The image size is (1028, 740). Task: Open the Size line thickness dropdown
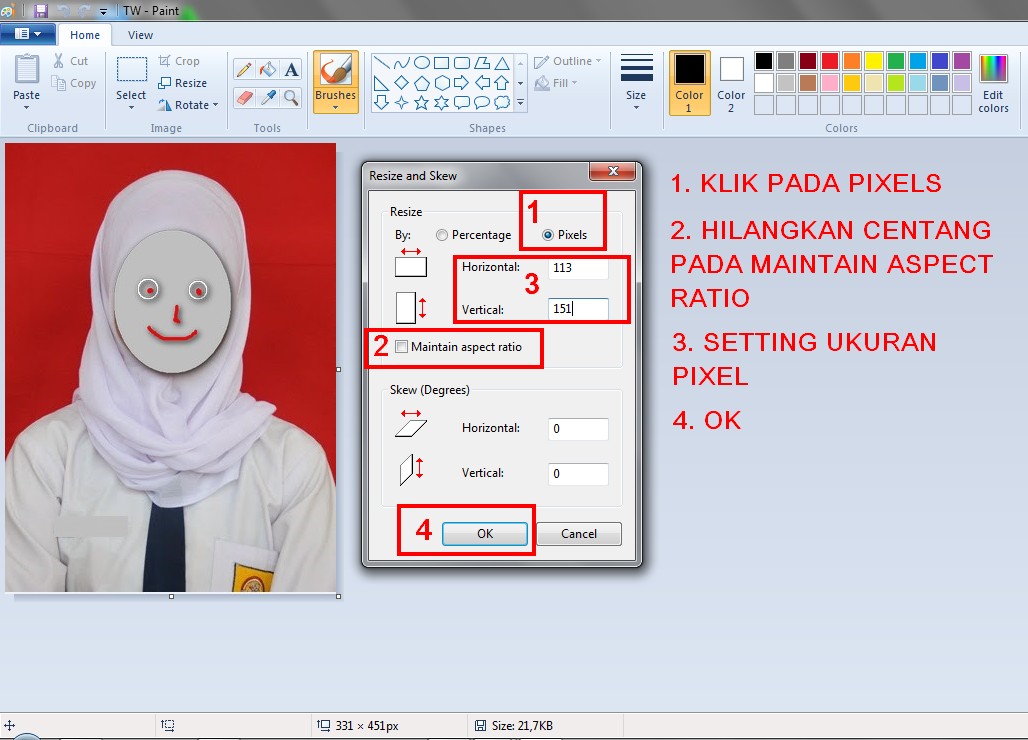coord(636,82)
